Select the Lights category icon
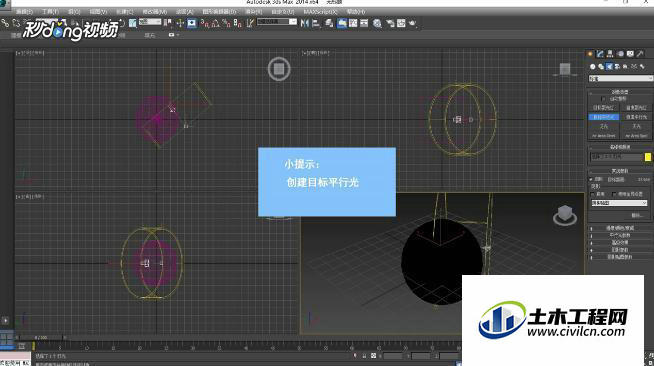 [x=609, y=66]
